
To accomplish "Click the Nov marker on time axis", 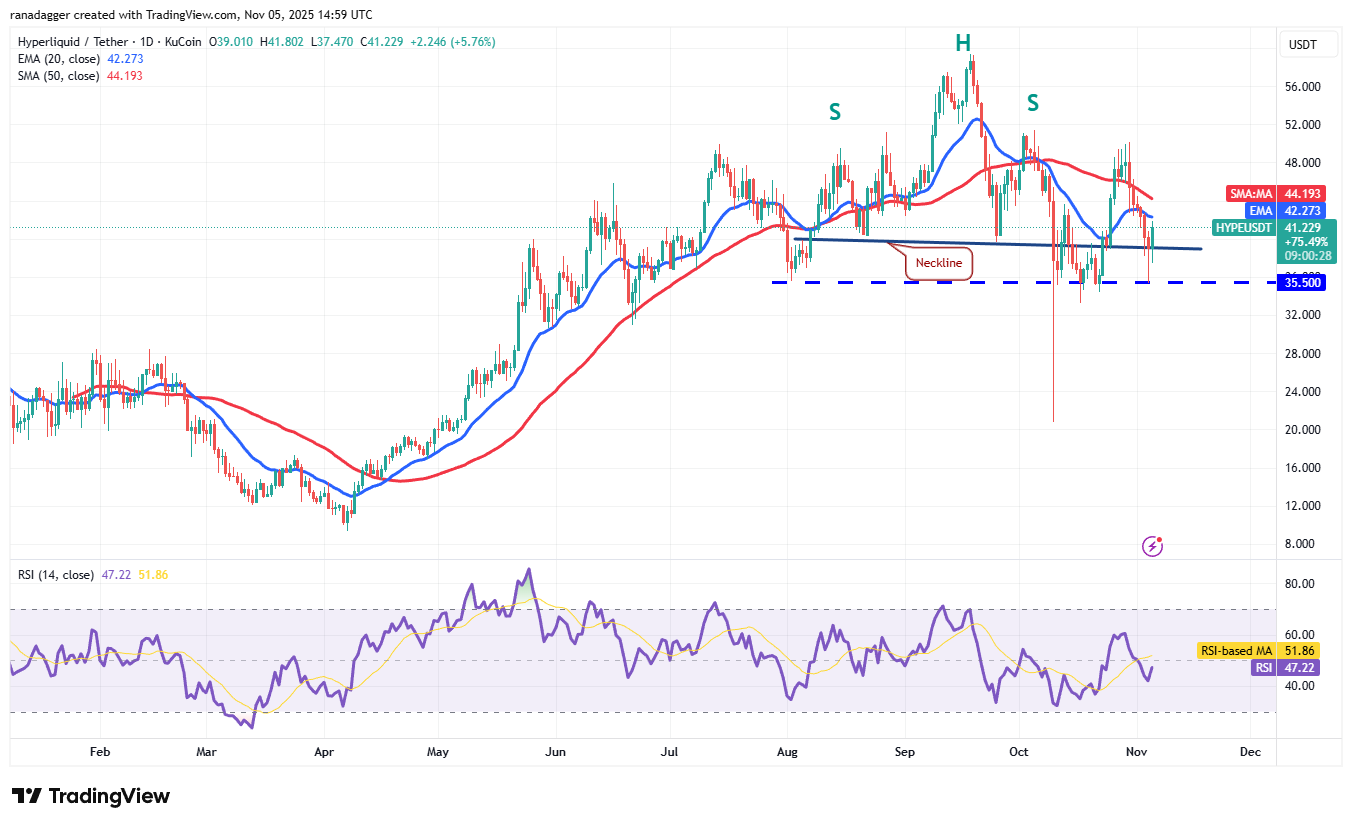I will tap(1136, 750).
